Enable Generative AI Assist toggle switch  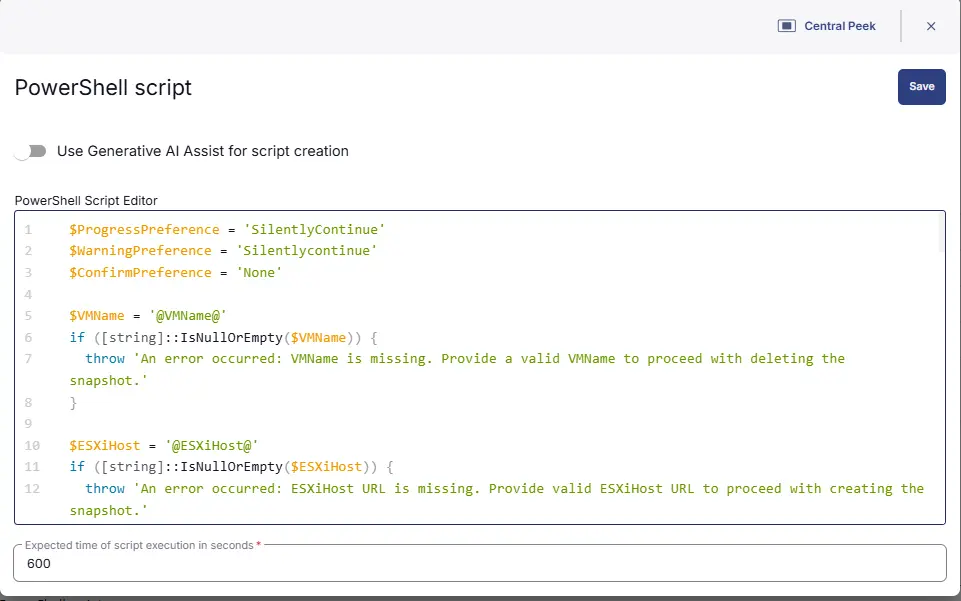(x=31, y=151)
